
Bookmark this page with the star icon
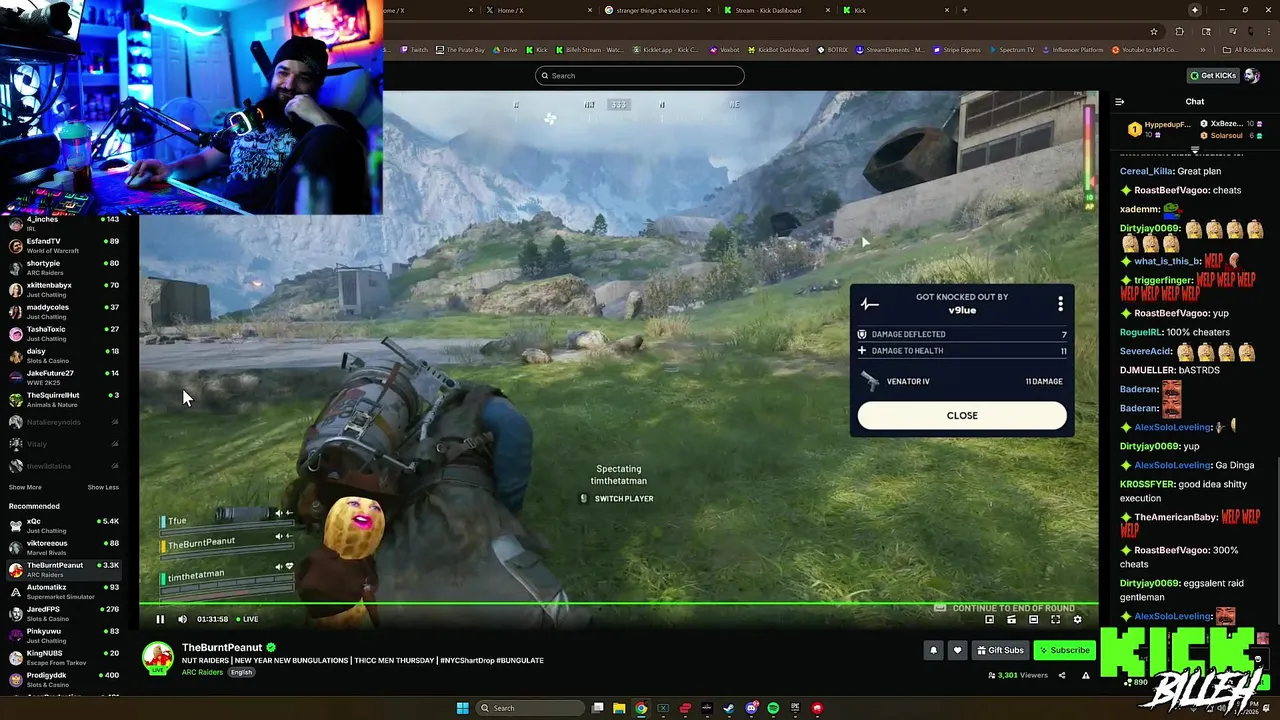[1154, 31]
